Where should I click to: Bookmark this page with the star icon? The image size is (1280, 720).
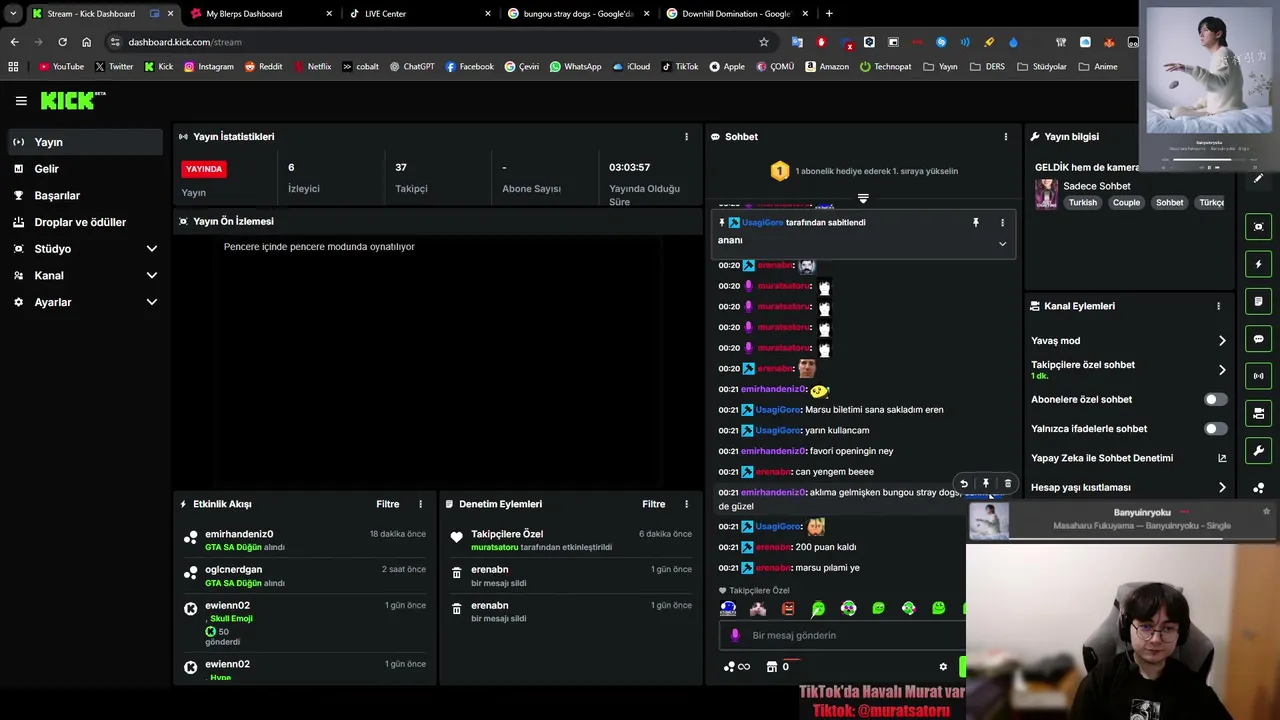tap(764, 42)
